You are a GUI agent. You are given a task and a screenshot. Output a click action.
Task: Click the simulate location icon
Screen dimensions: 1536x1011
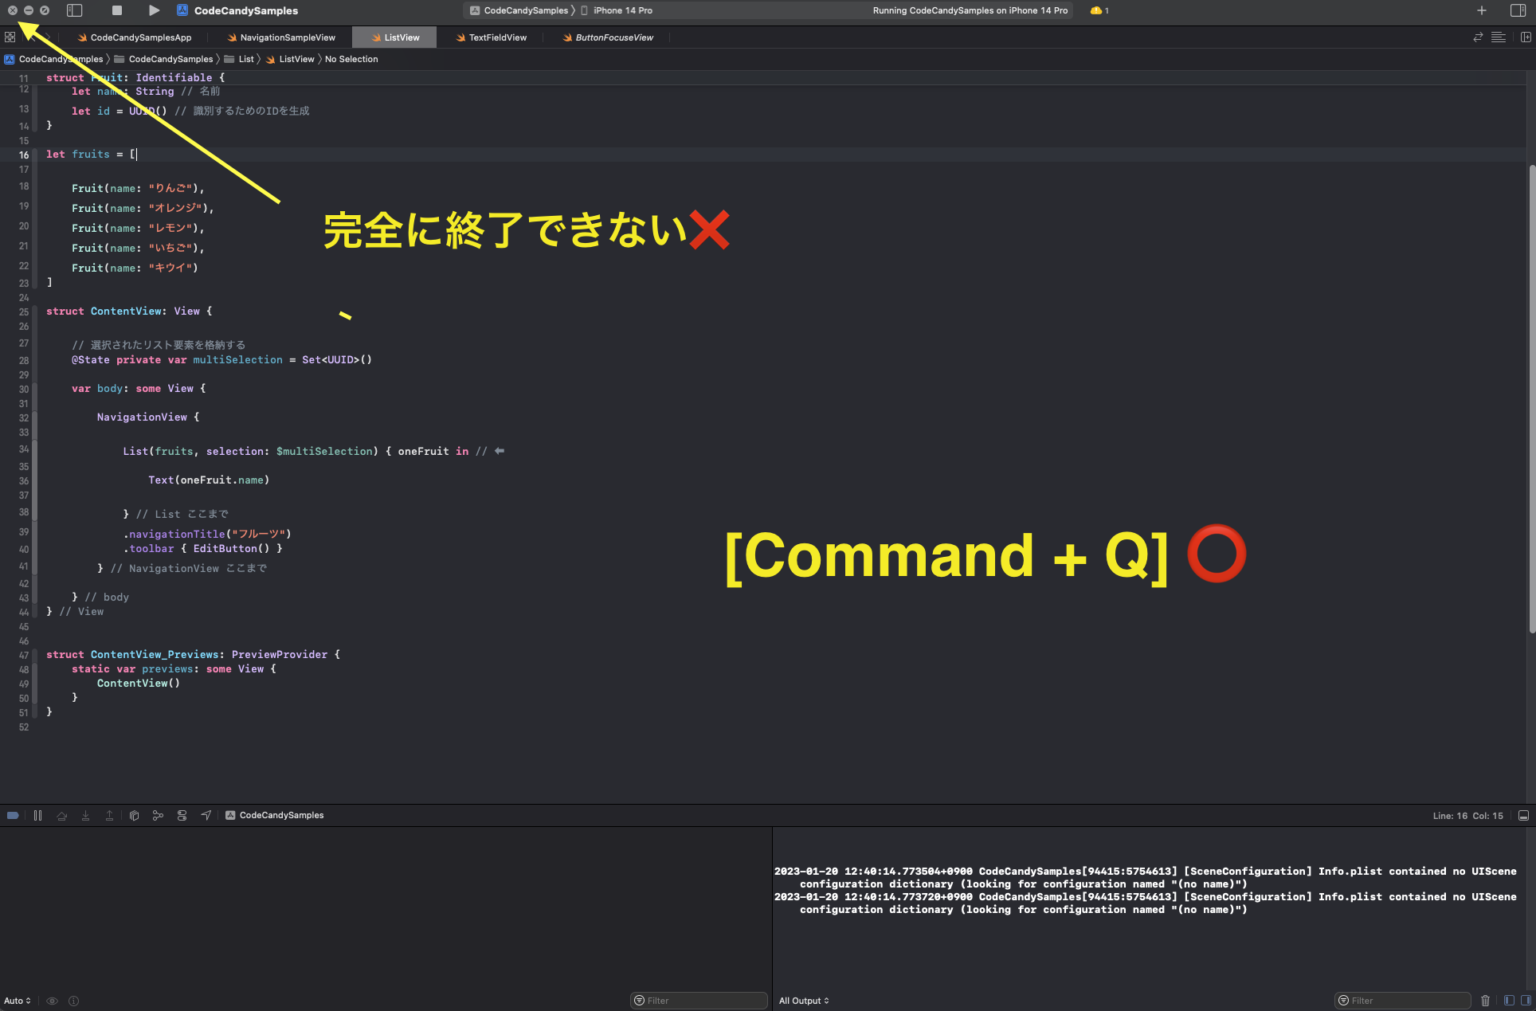(x=206, y=815)
